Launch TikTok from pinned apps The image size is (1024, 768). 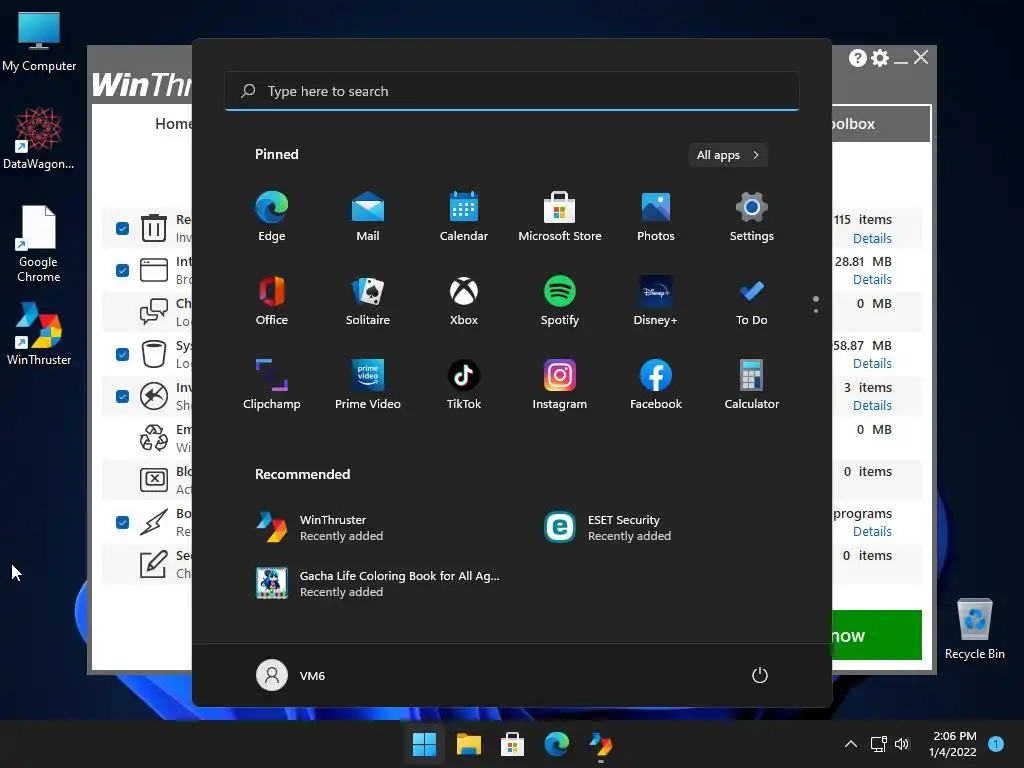tap(464, 385)
